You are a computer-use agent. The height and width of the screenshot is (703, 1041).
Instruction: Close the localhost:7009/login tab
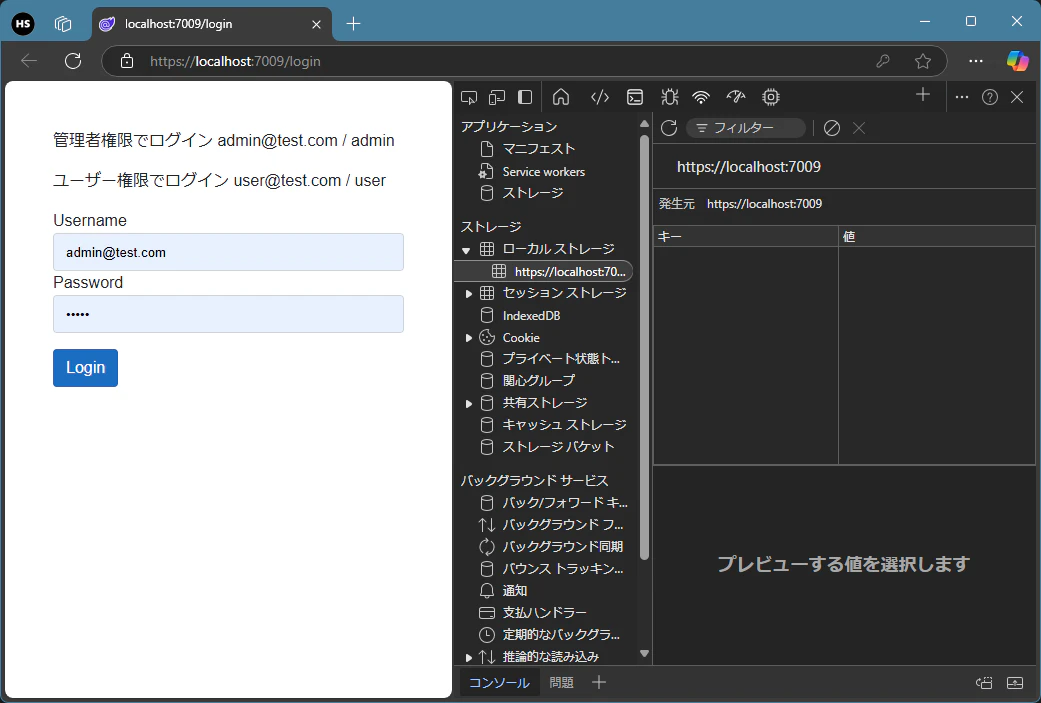point(317,25)
